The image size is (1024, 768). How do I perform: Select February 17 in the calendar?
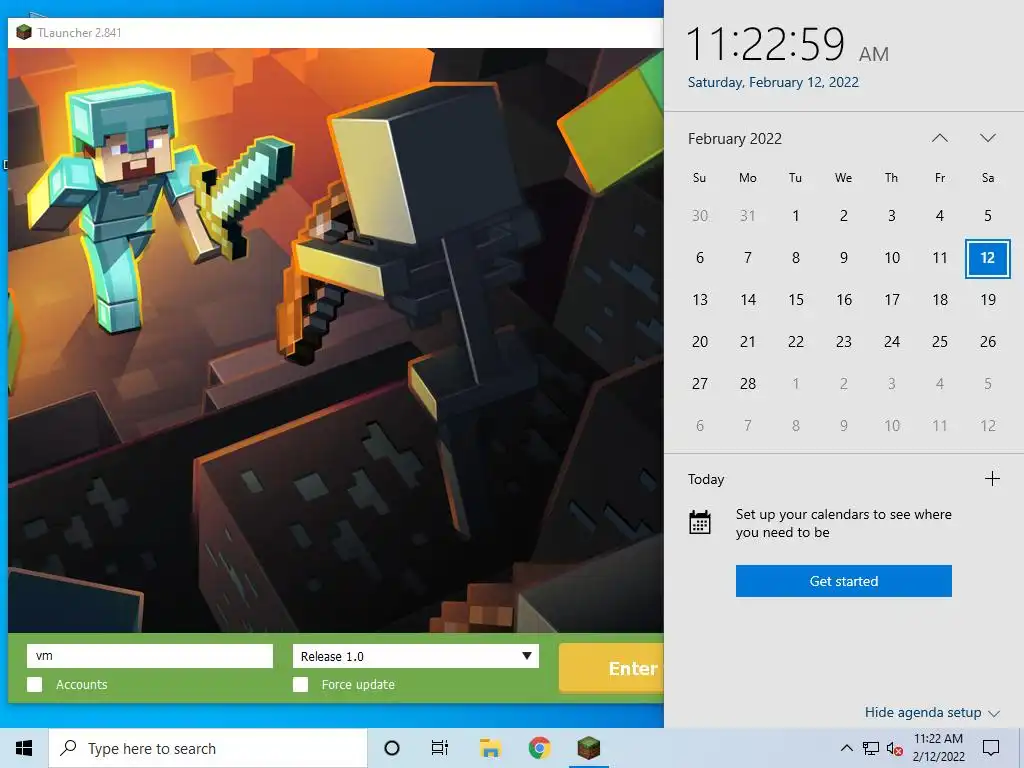coord(892,300)
